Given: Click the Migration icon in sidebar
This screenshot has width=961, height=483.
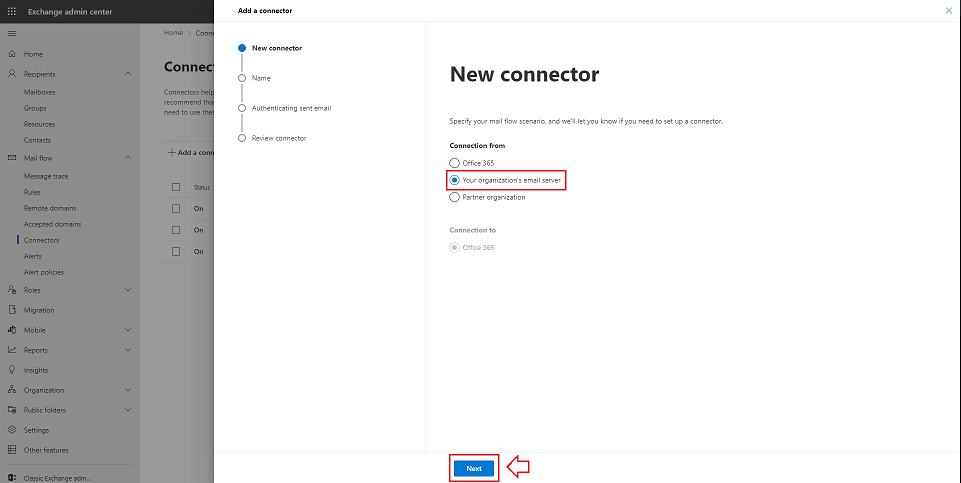Looking at the screenshot, I should [x=12, y=310].
